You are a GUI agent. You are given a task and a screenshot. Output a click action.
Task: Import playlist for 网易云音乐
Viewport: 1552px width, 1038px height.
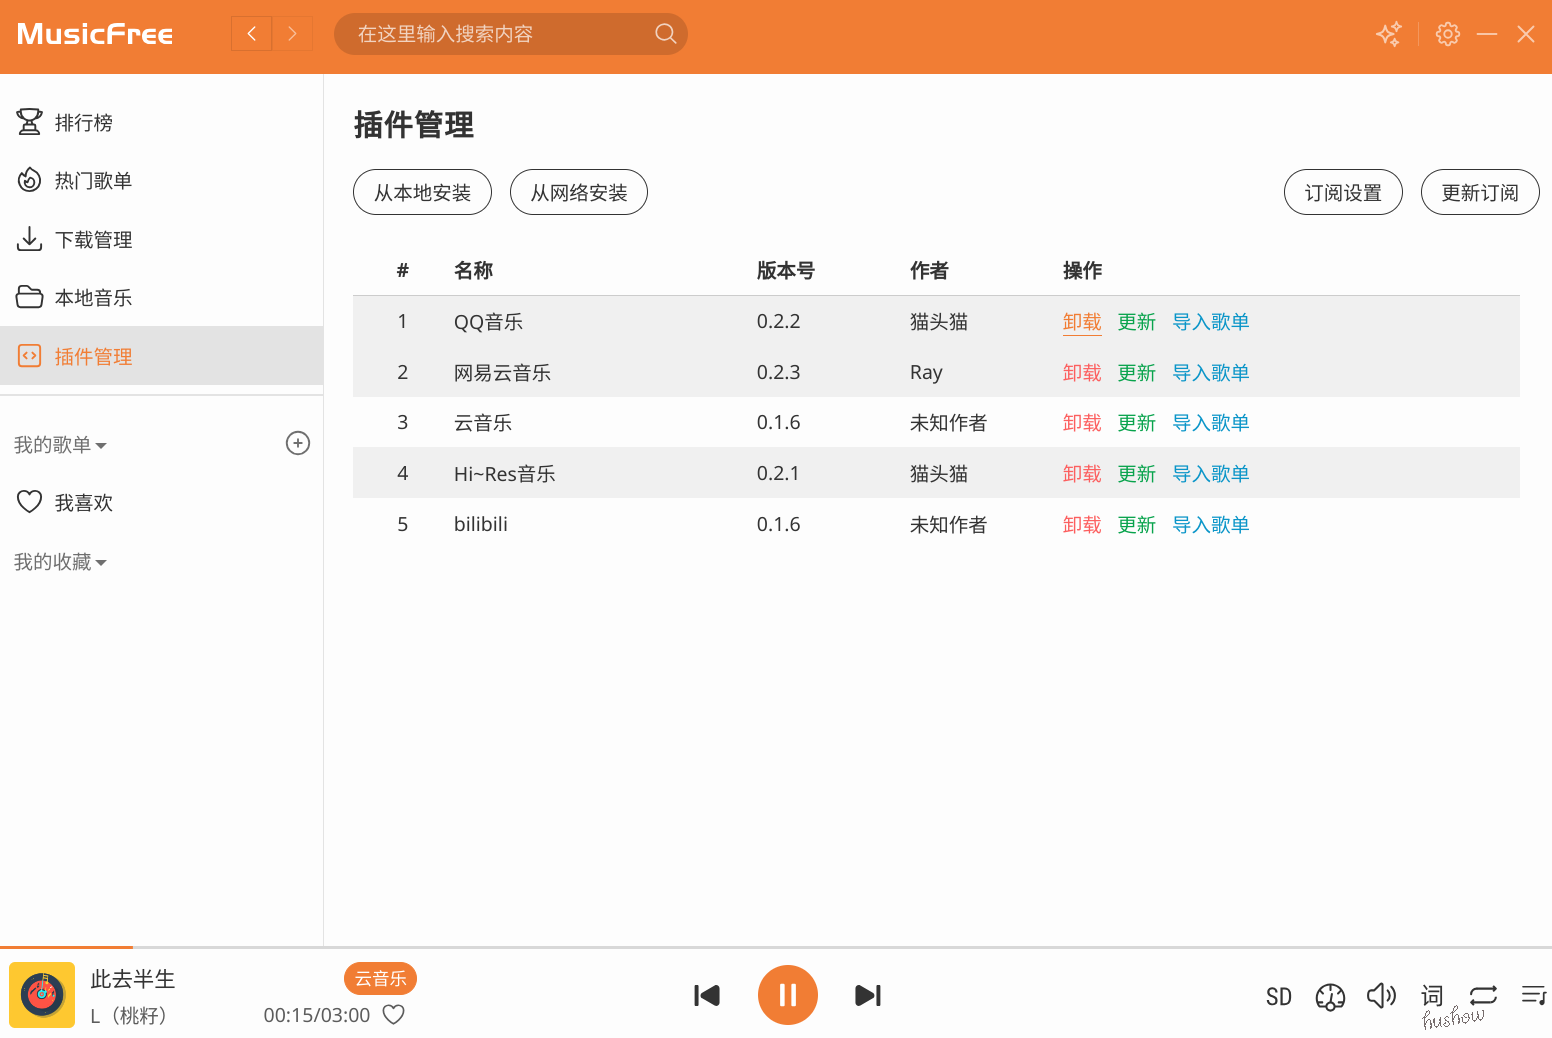coord(1211,373)
